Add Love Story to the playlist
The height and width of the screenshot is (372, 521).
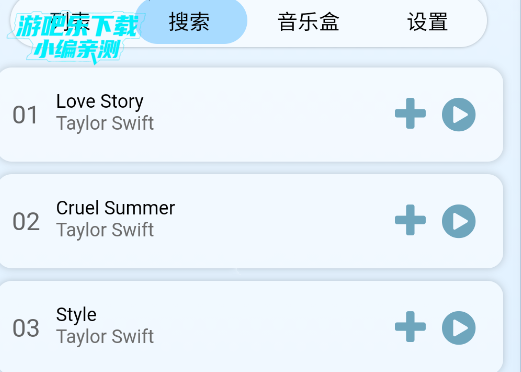click(x=410, y=114)
